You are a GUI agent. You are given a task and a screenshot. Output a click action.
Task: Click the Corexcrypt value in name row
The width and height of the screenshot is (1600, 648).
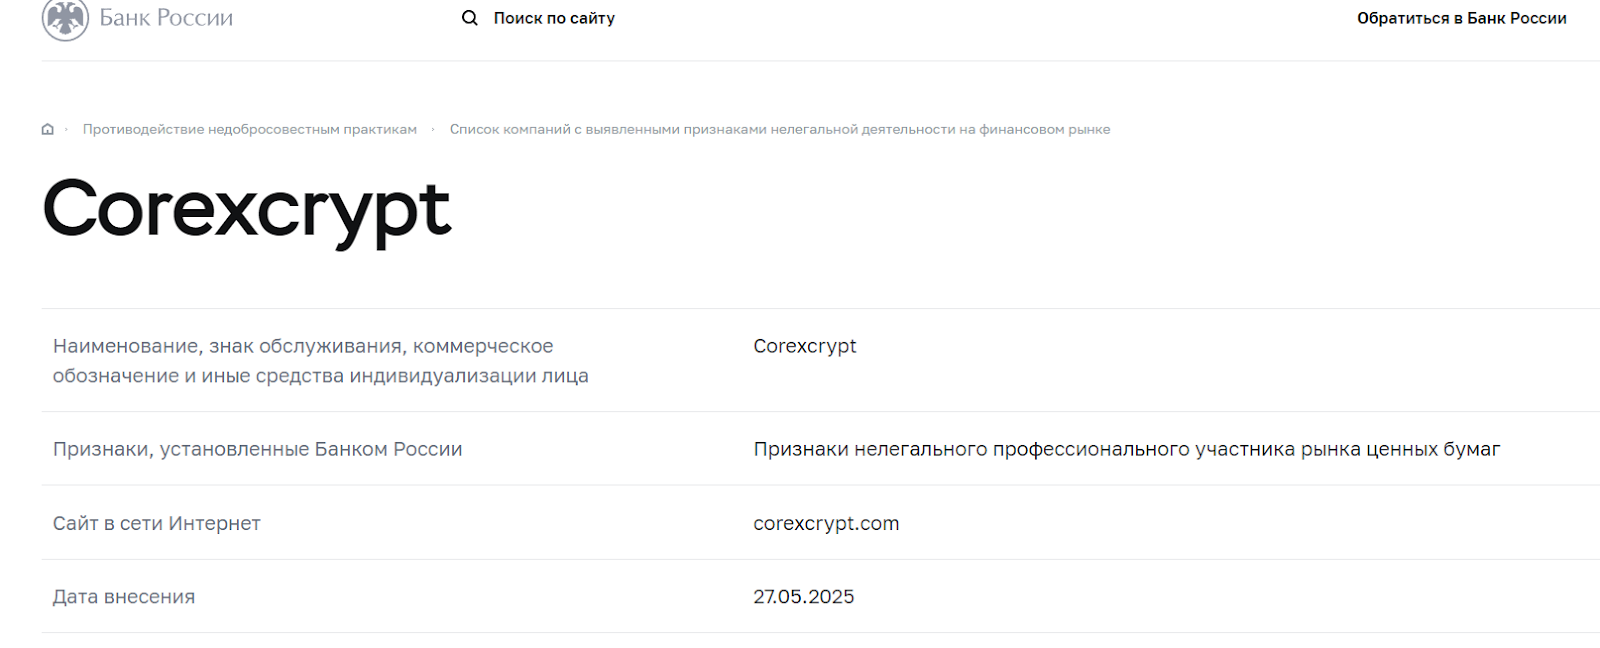click(805, 346)
